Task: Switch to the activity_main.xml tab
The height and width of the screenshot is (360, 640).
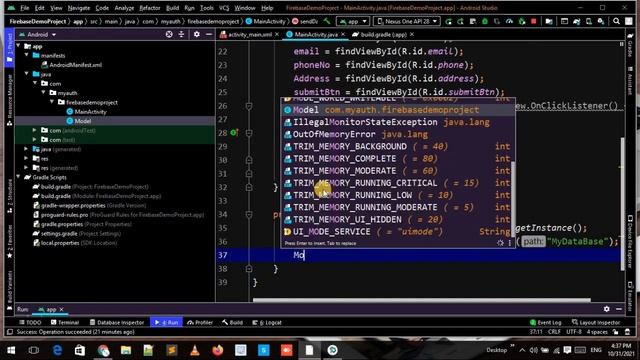Action: tap(249, 35)
